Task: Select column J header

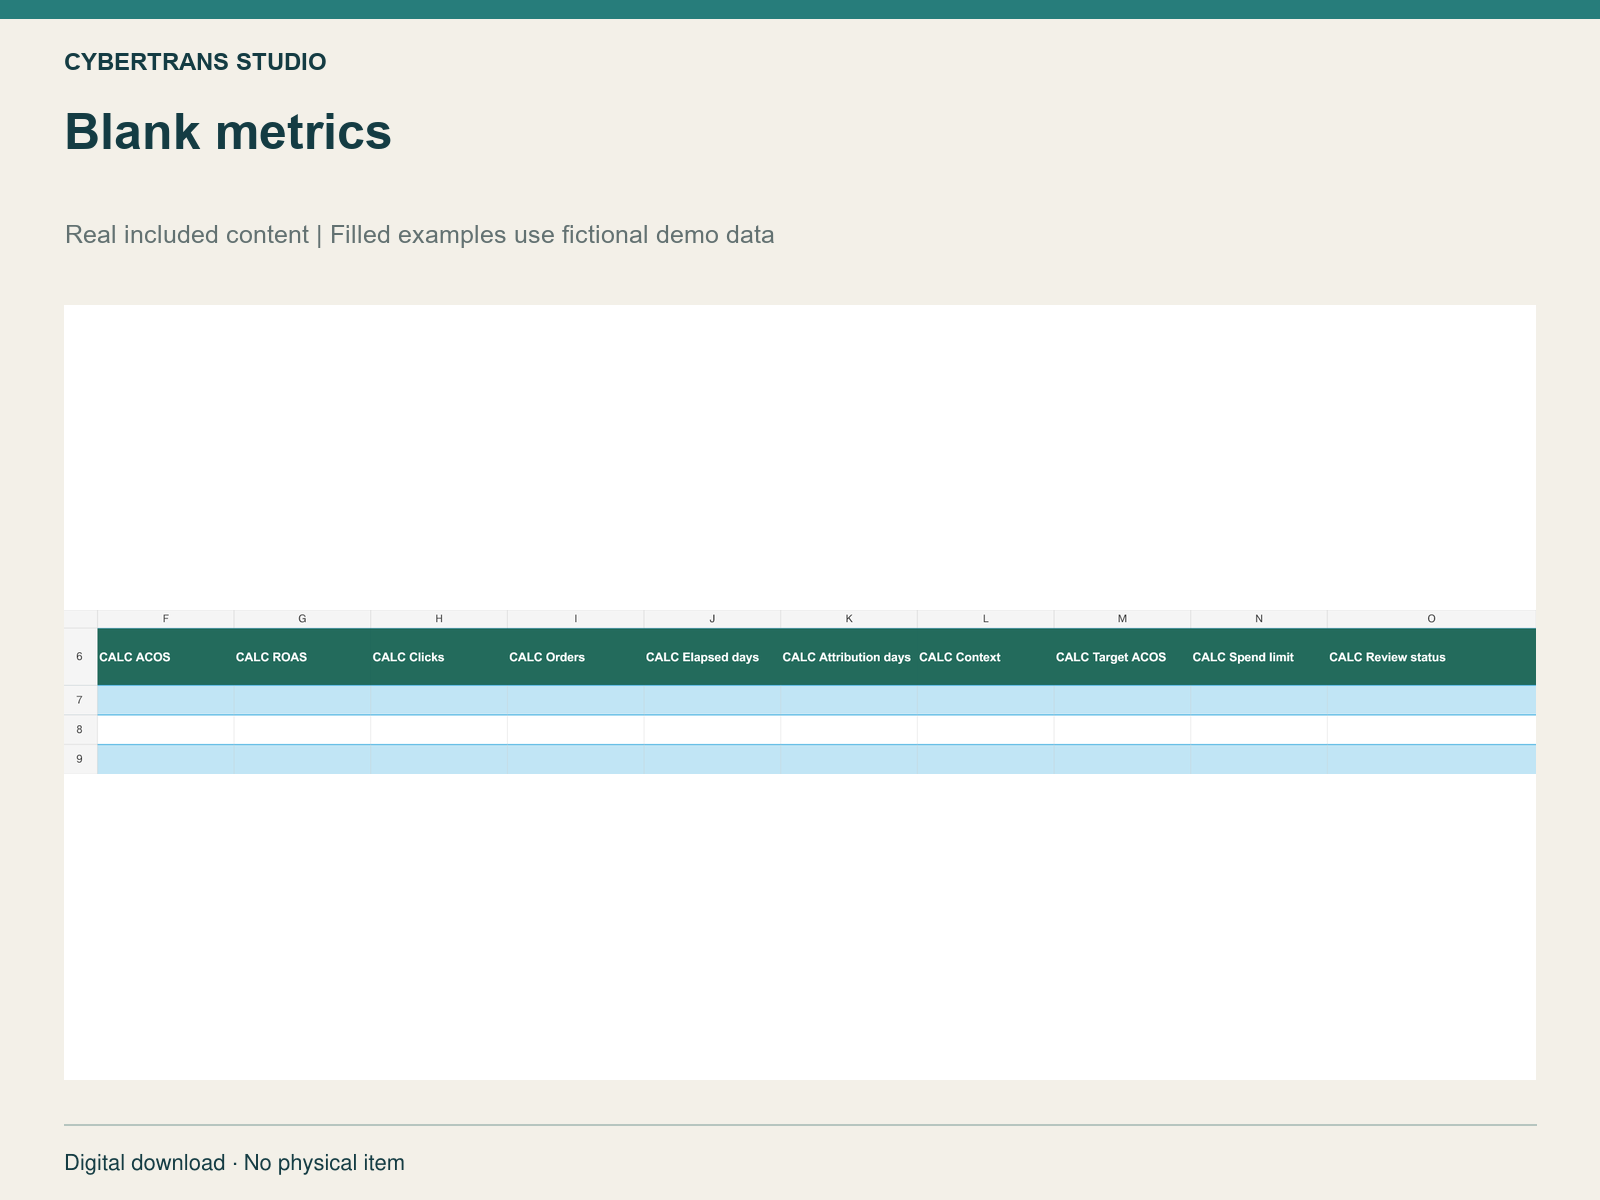Action: (x=712, y=619)
